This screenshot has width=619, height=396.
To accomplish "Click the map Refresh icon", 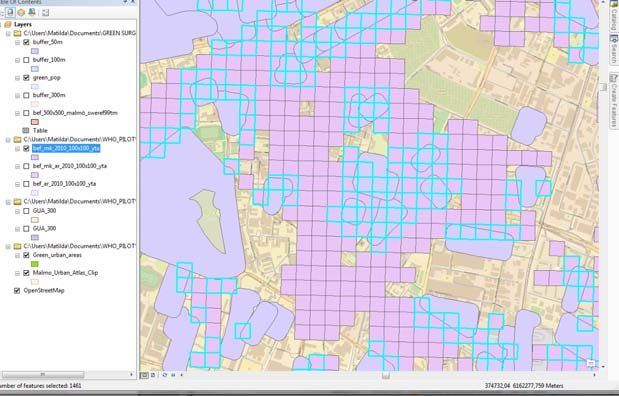I will 164,375.
